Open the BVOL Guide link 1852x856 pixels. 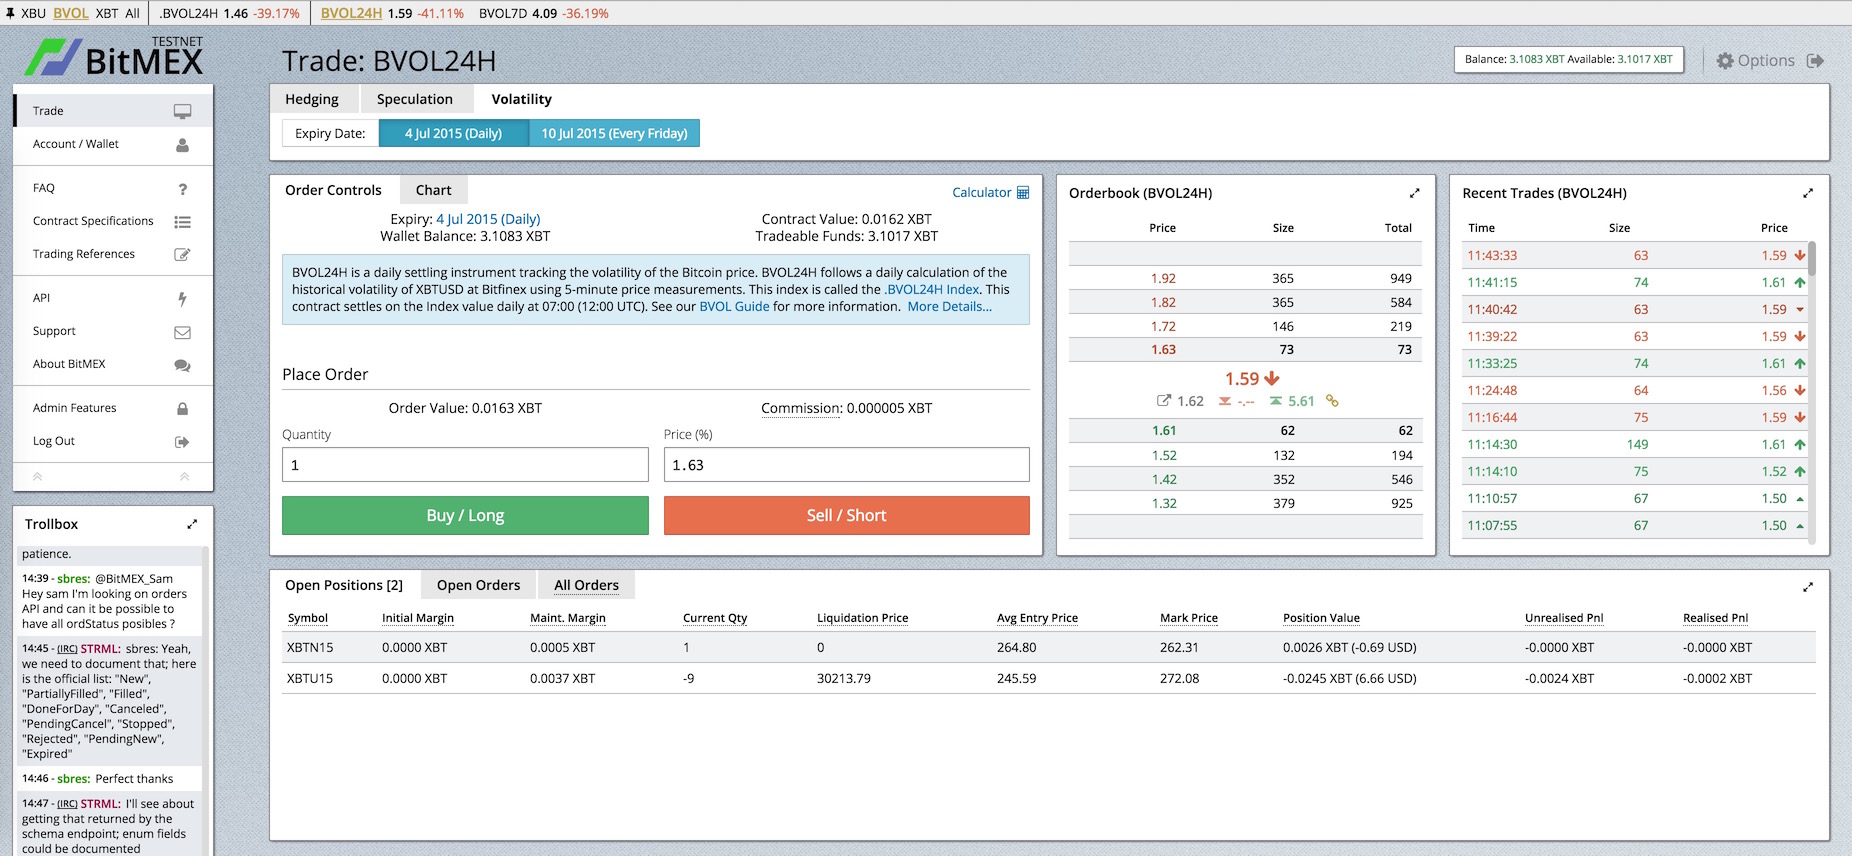coord(734,306)
